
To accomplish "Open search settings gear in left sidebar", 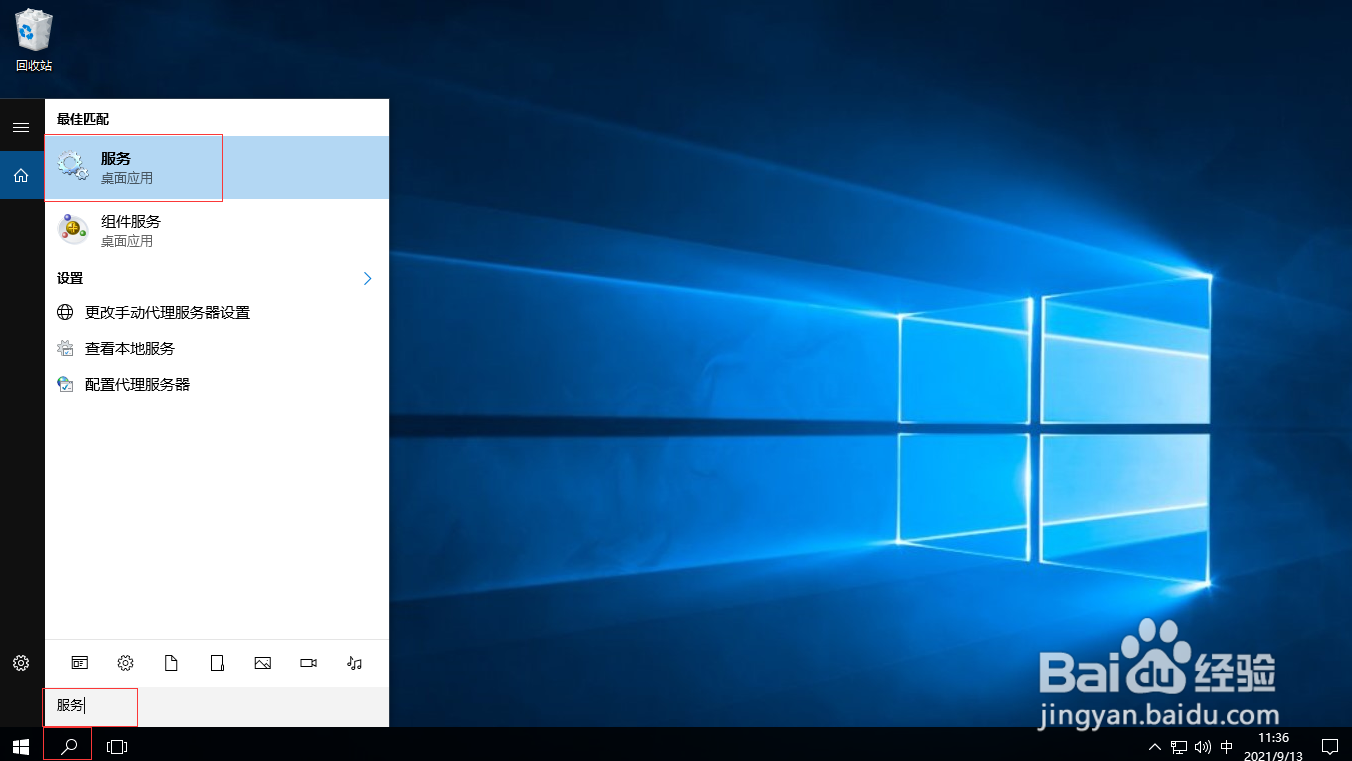I will pos(21,663).
